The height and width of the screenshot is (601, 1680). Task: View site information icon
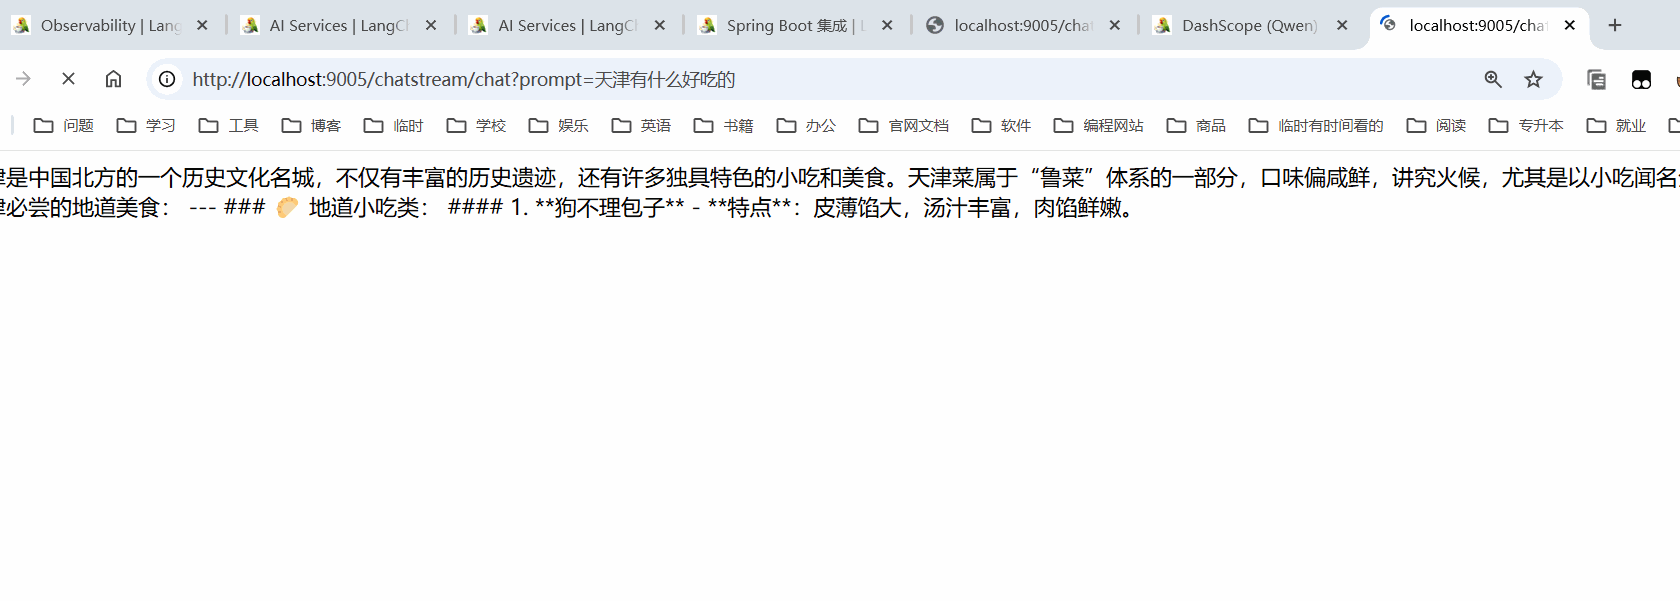(167, 79)
